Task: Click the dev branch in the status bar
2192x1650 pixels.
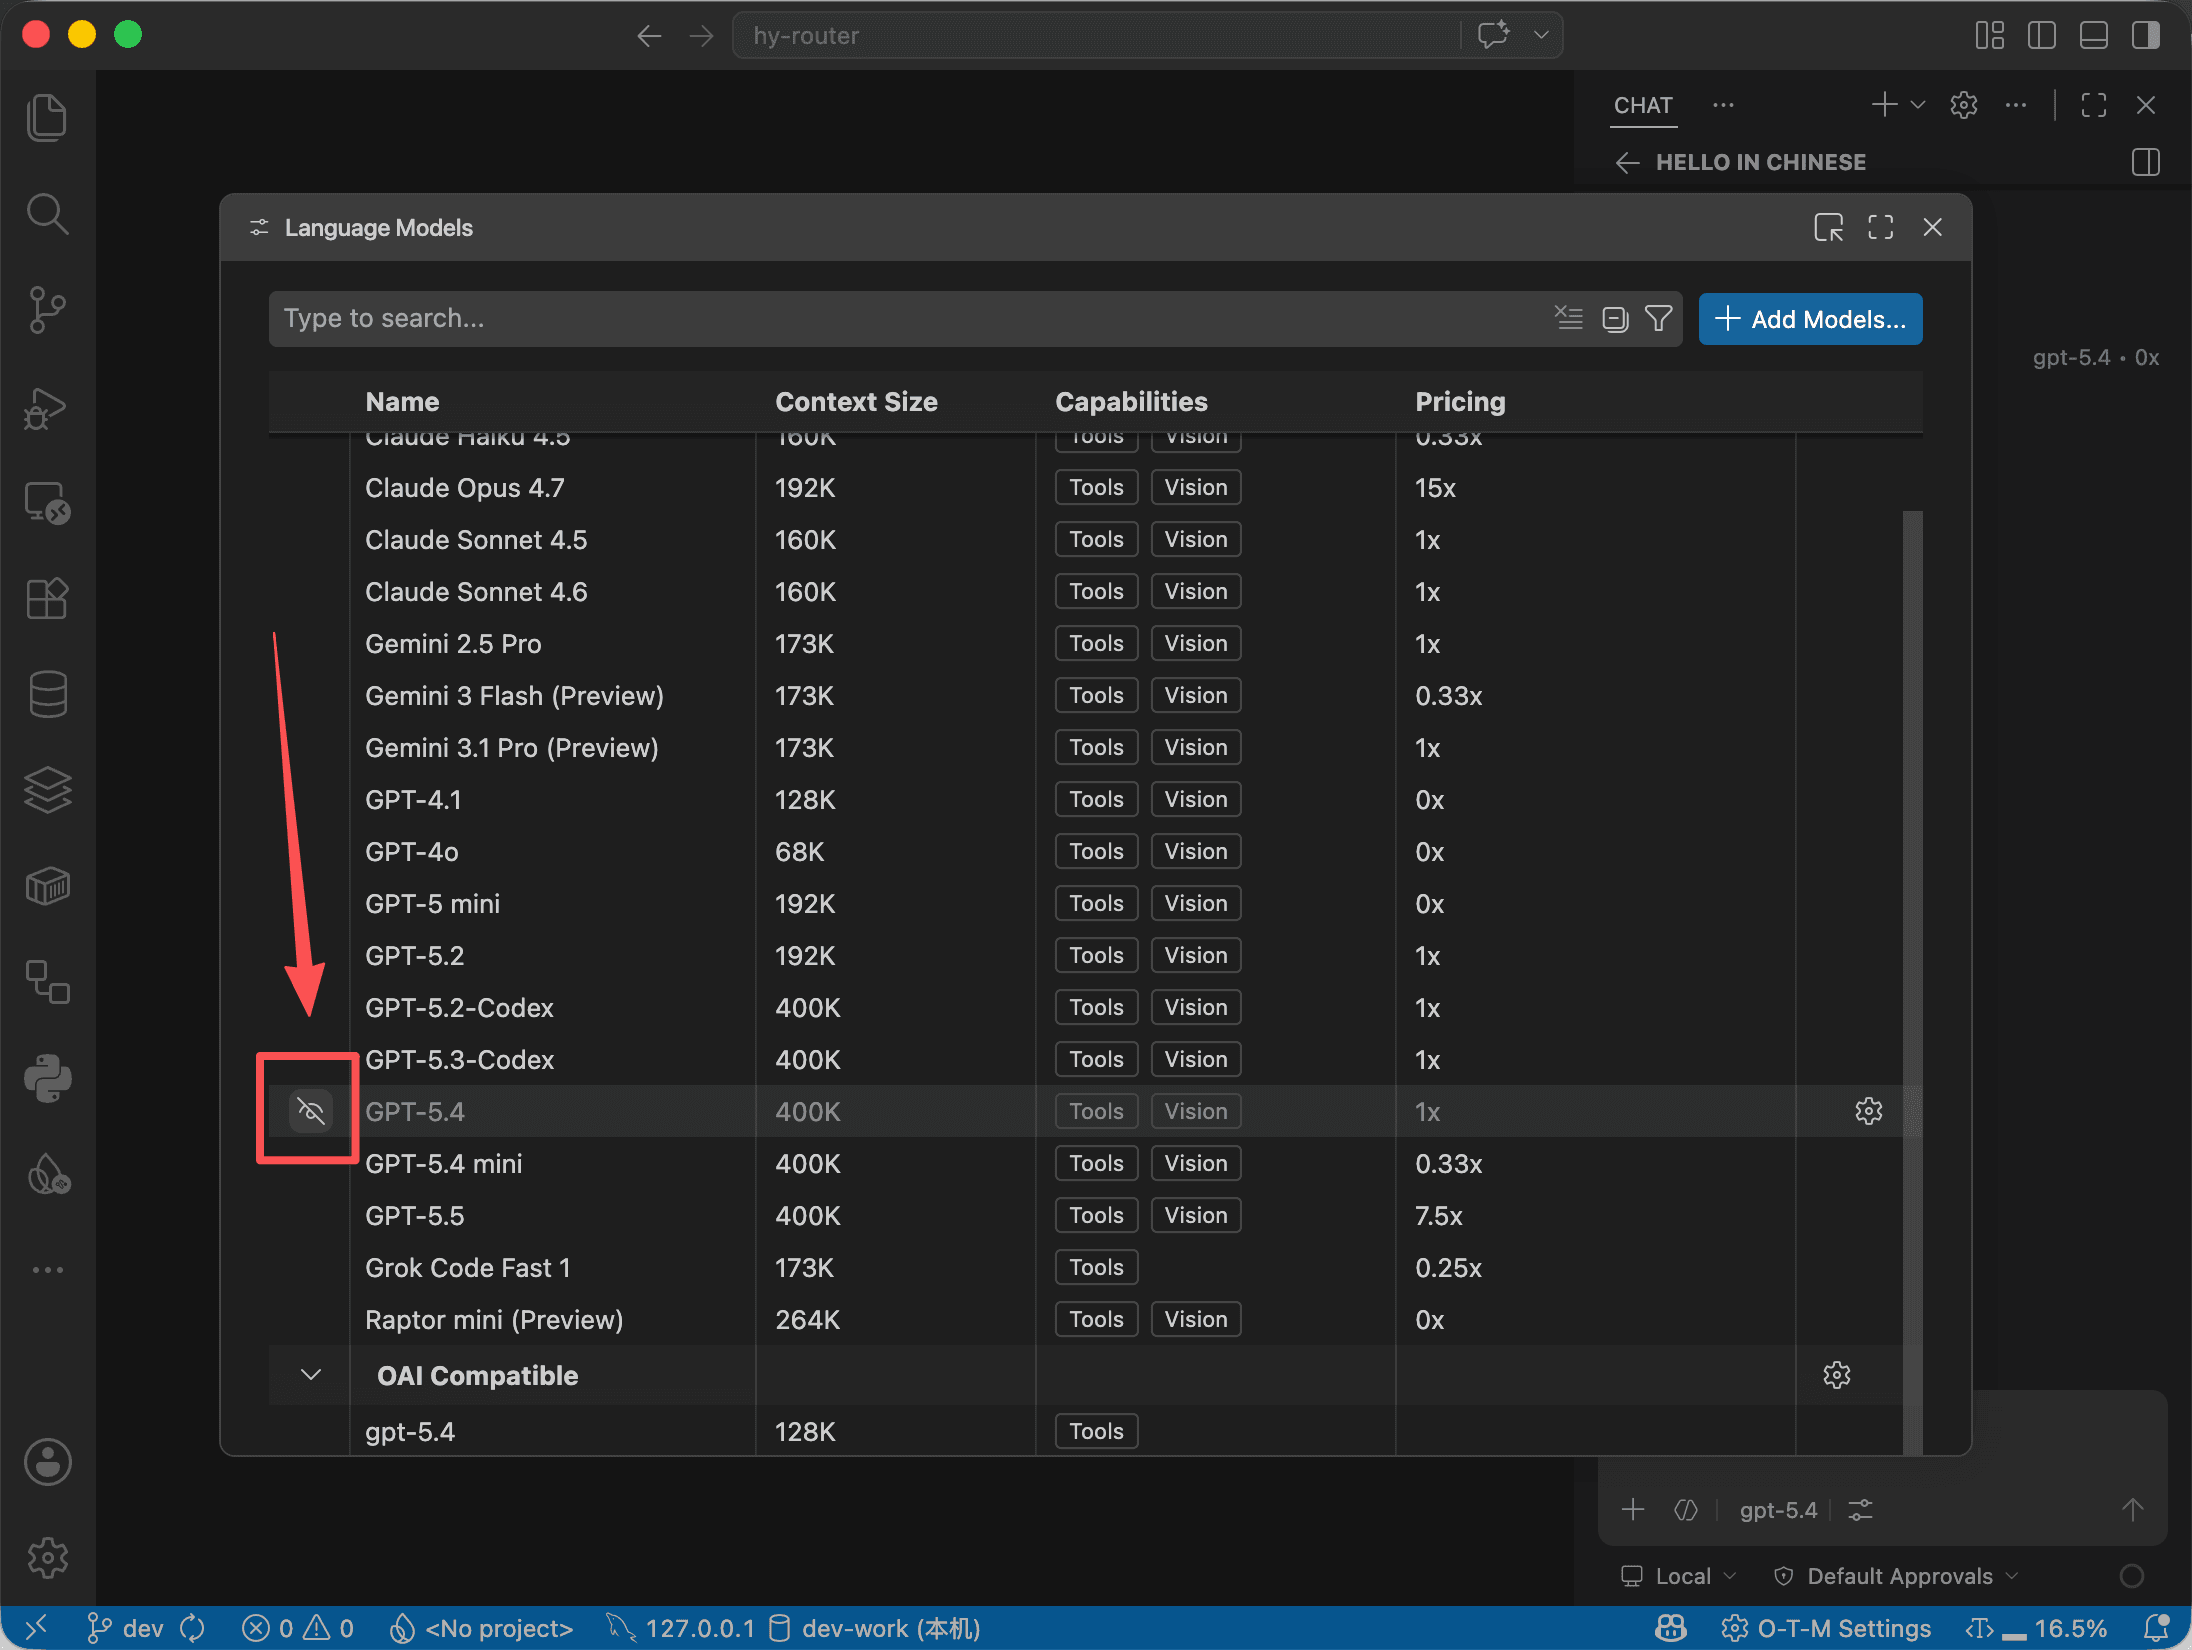Action: coord(125,1629)
